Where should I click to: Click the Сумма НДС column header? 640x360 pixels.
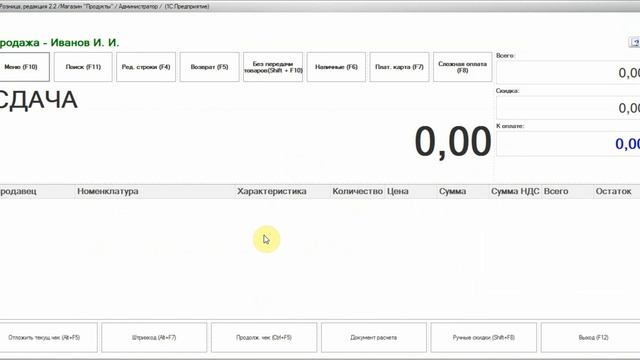pos(515,191)
